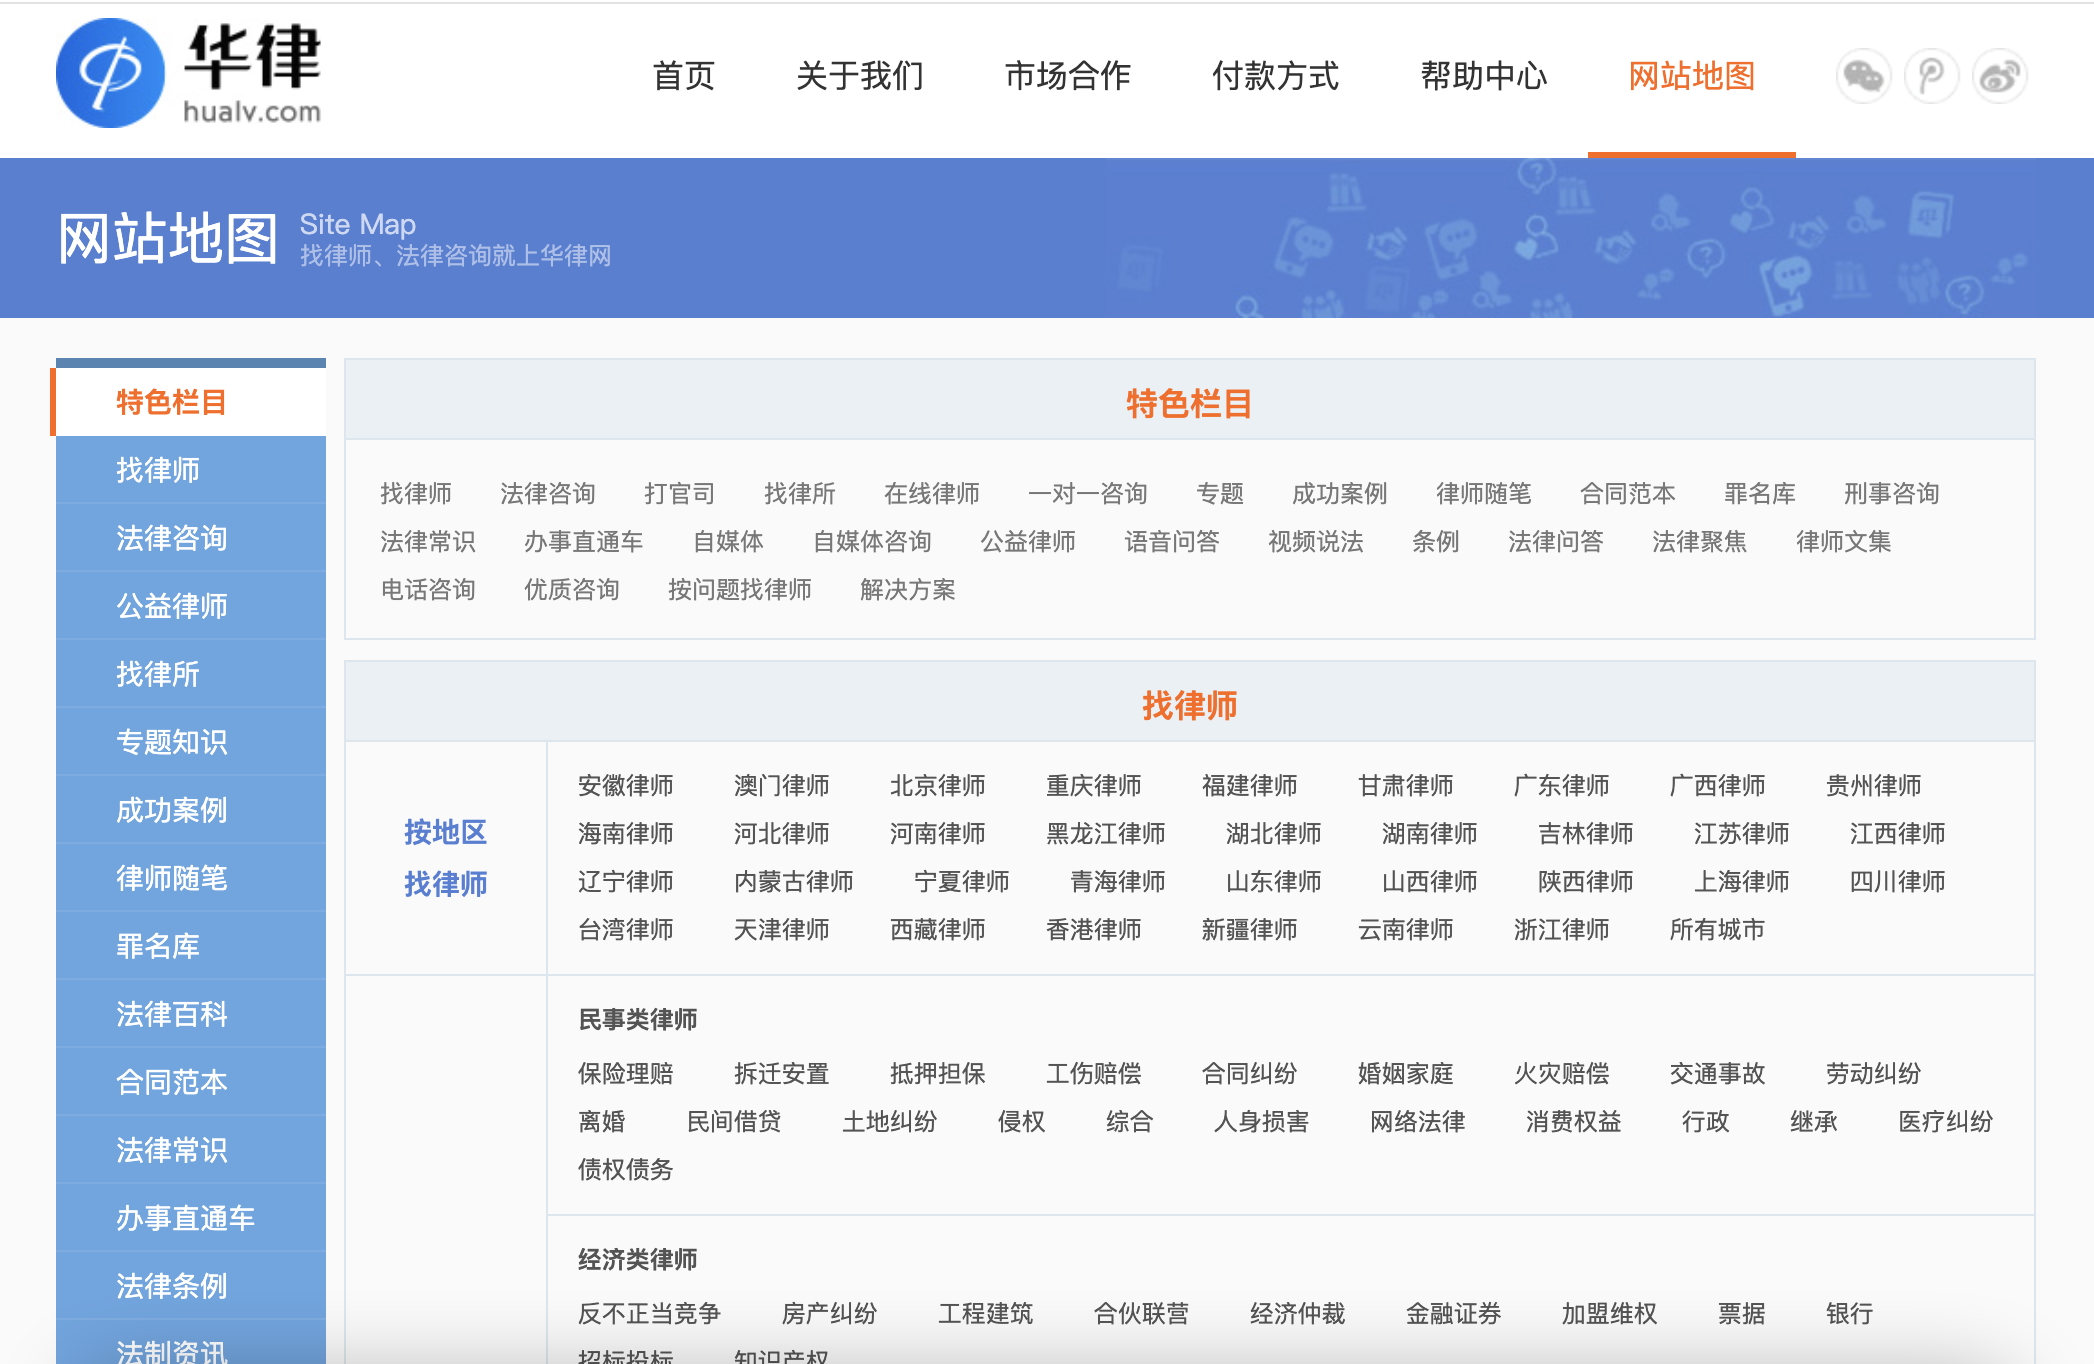Open the 关于我们 navigation item
Image resolution: width=2094 pixels, height=1364 pixels.
pos(859,76)
